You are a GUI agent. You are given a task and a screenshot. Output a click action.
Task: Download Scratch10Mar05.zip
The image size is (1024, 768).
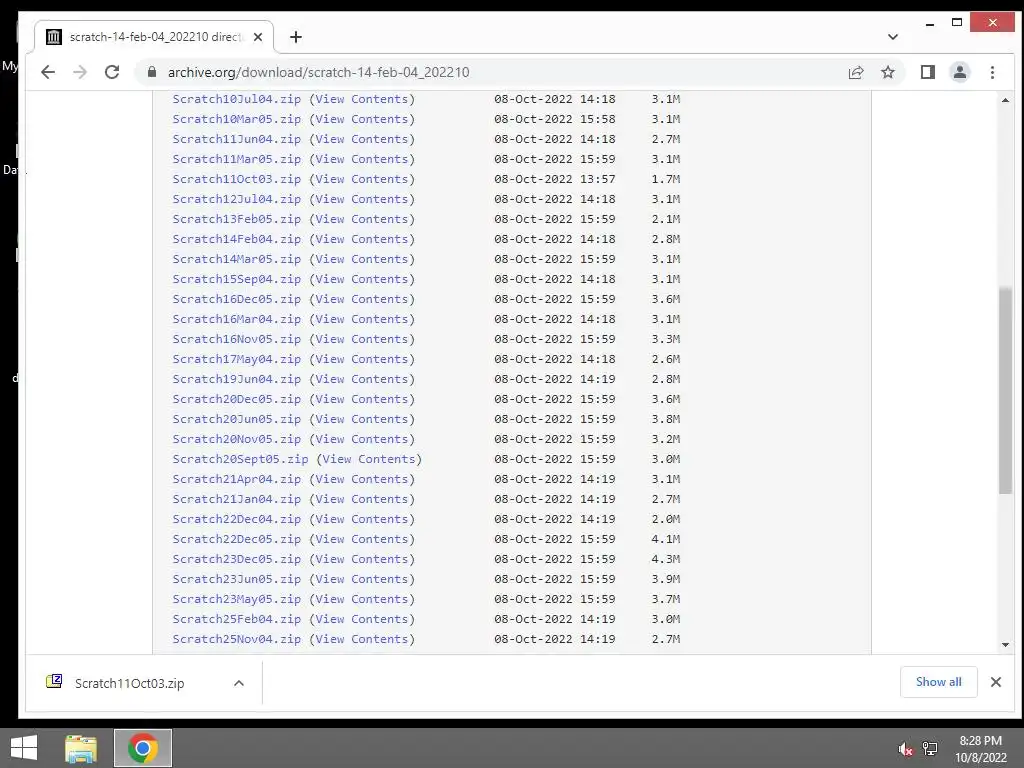pyautogui.click(x=236, y=120)
